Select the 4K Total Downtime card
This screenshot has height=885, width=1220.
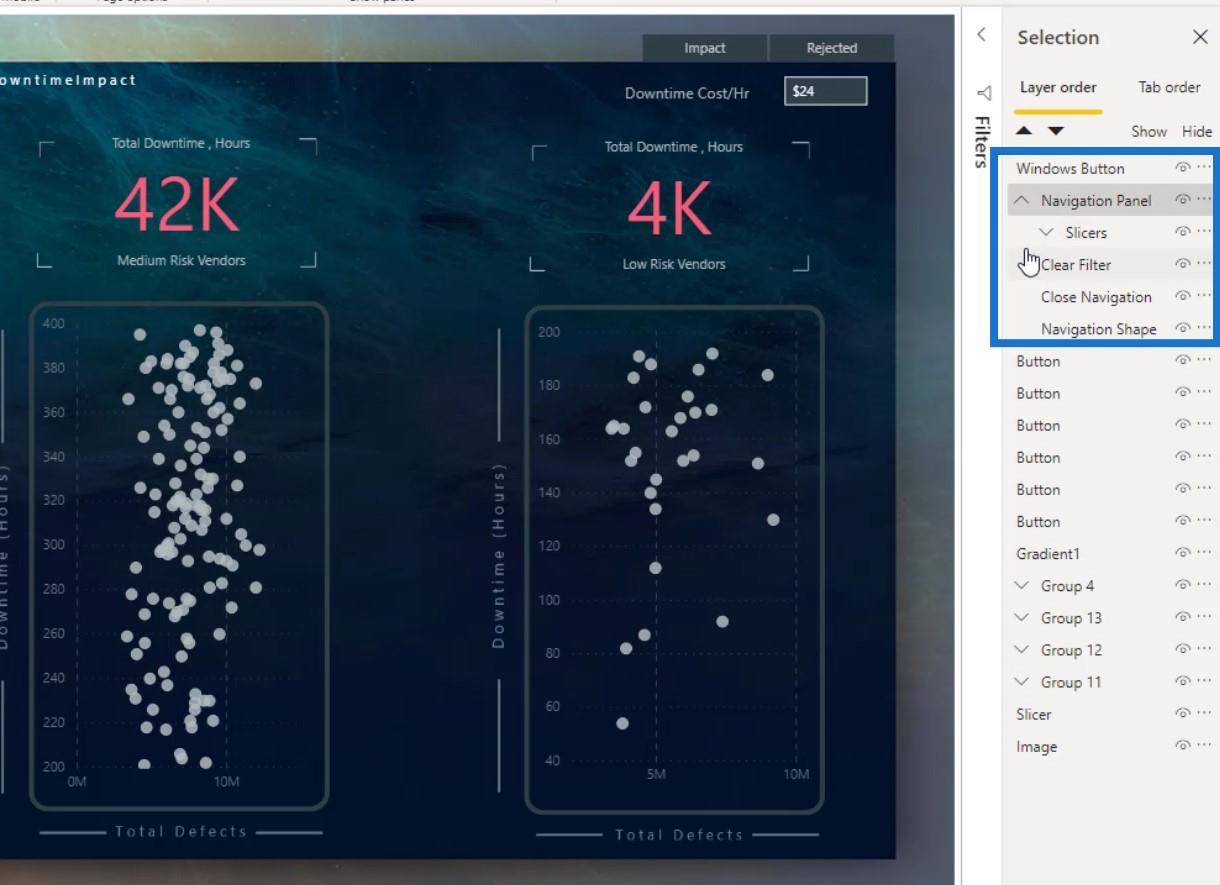coord(669,207)
